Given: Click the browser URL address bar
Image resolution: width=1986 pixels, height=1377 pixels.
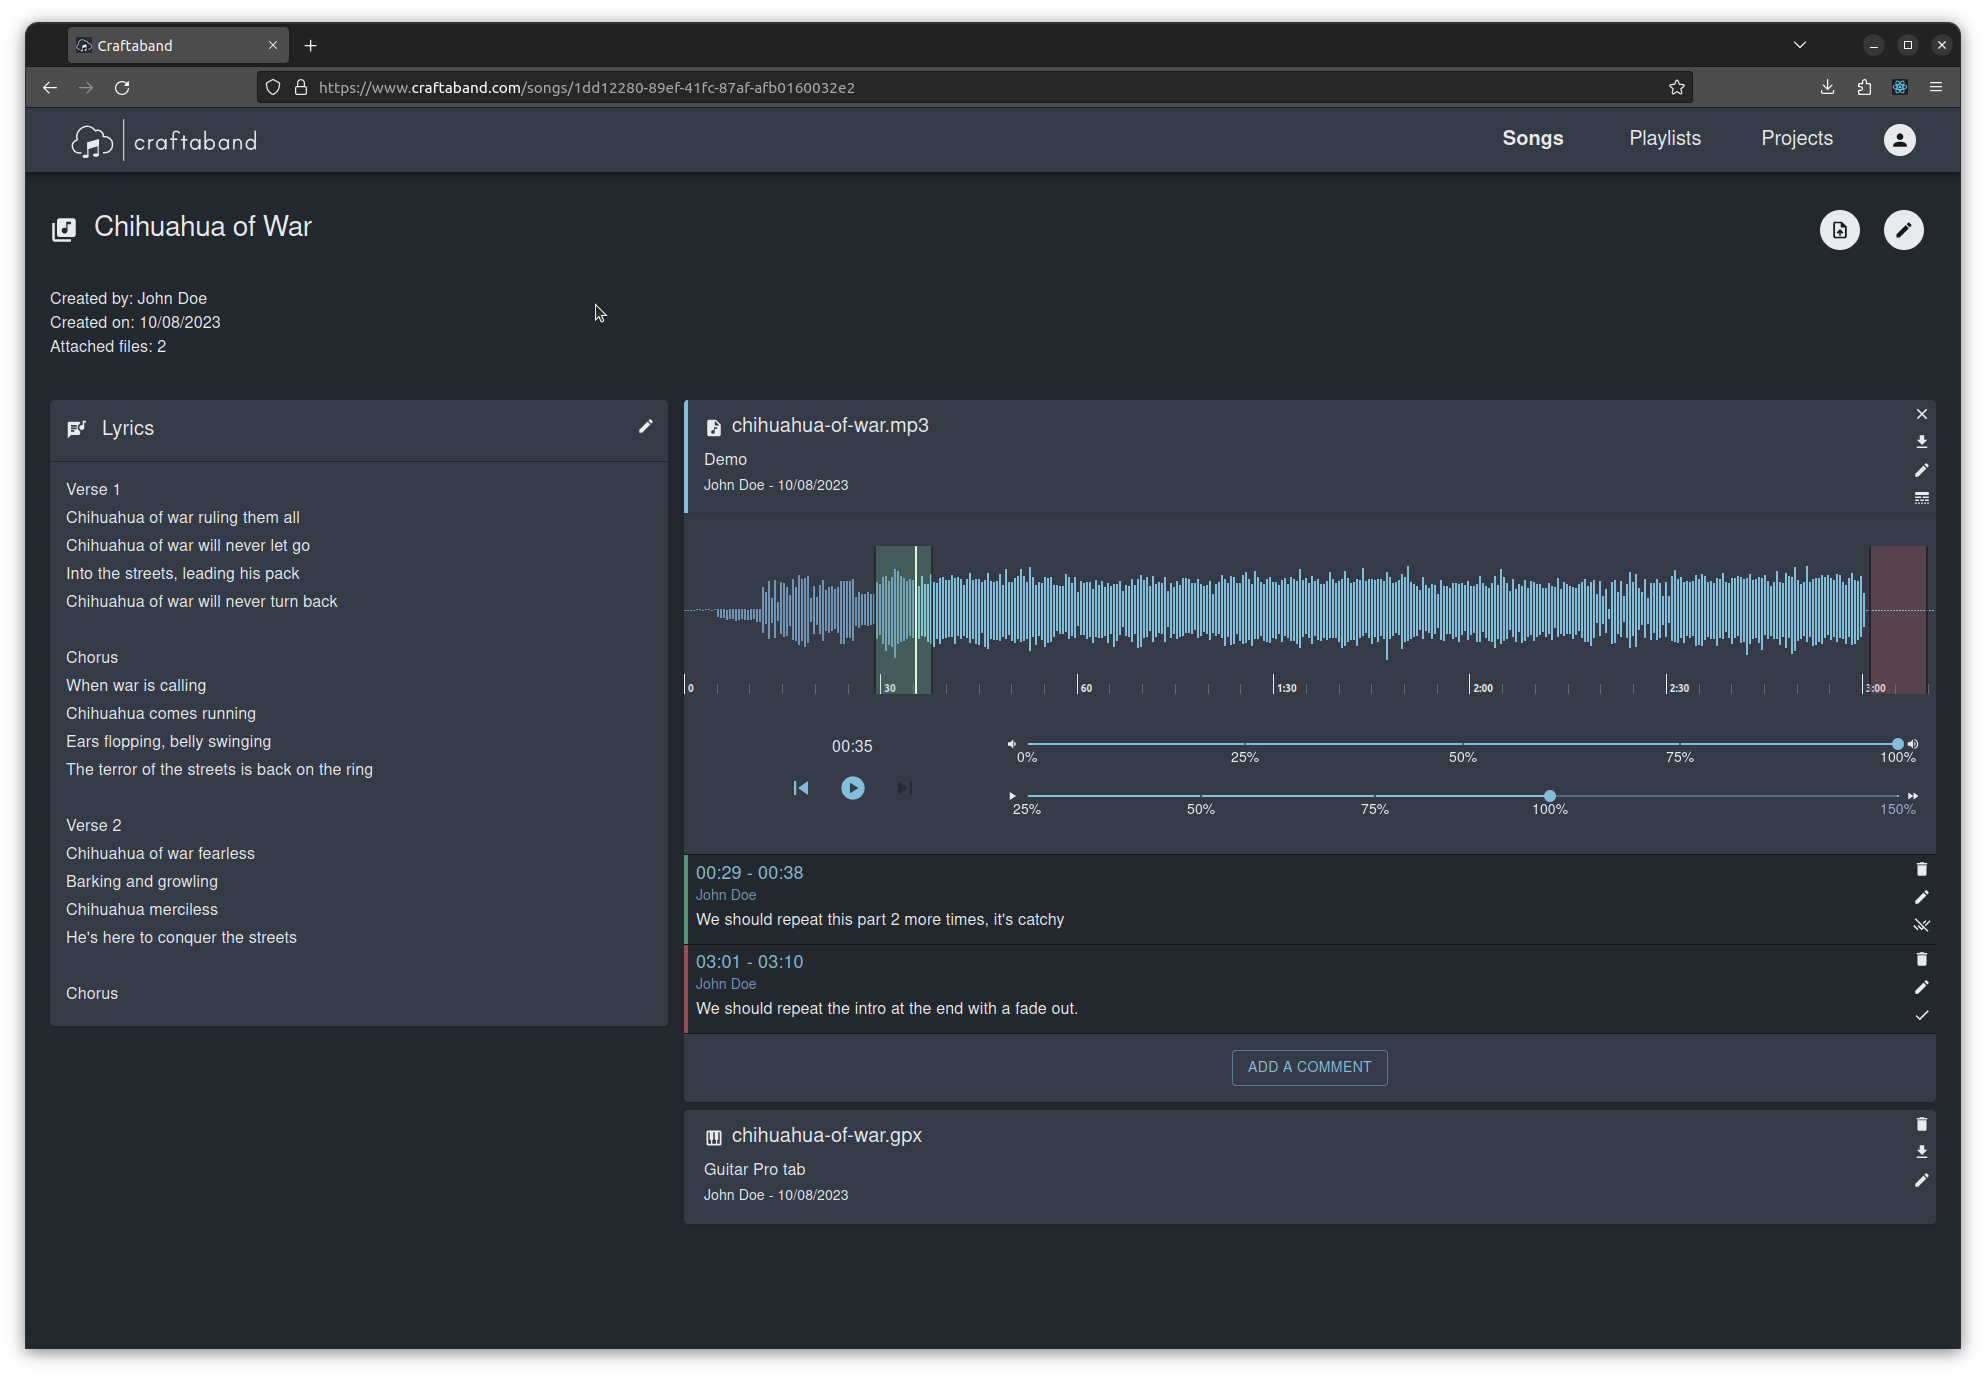Looking at the screenshot, I should click(975, 88).
